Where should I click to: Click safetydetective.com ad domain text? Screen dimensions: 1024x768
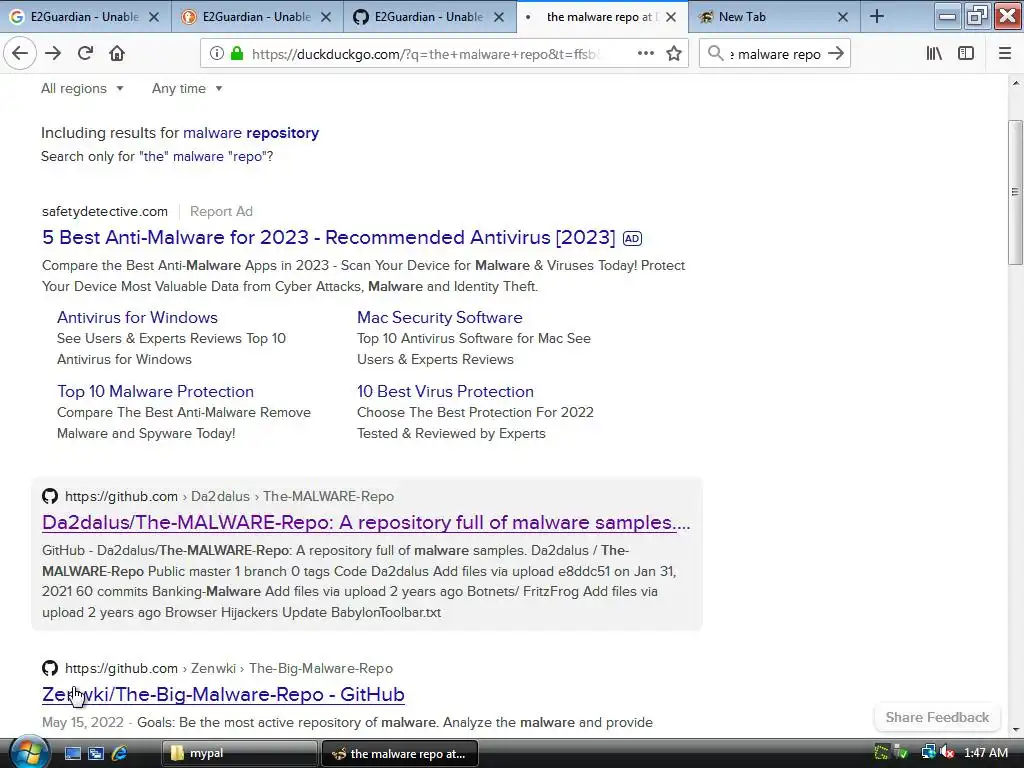[104, 212]
